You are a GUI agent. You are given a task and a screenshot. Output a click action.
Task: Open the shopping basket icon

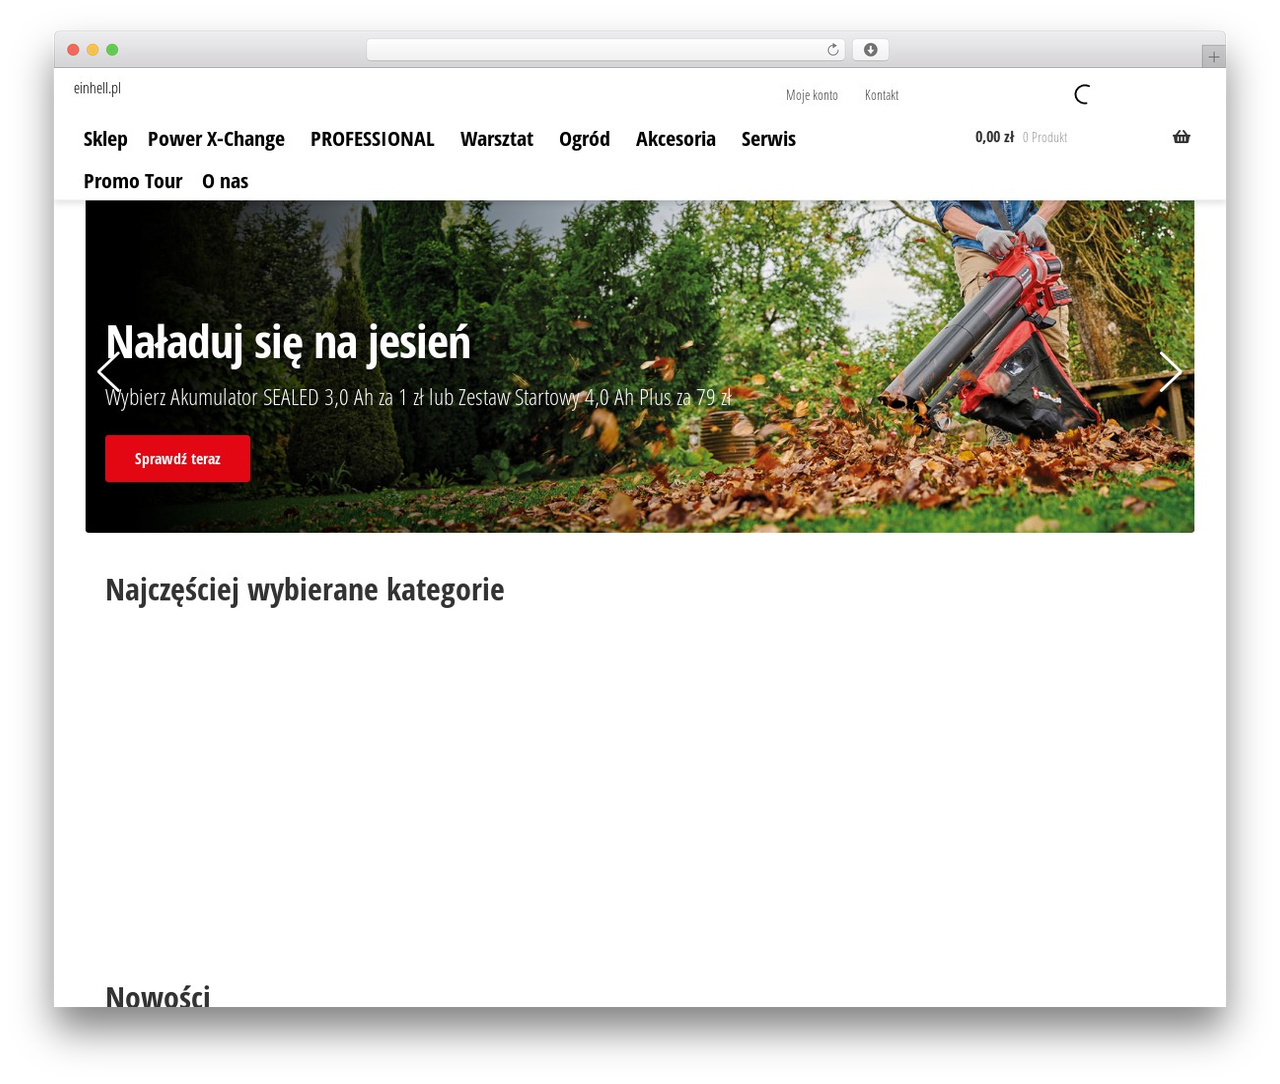tap(1181, 137)
